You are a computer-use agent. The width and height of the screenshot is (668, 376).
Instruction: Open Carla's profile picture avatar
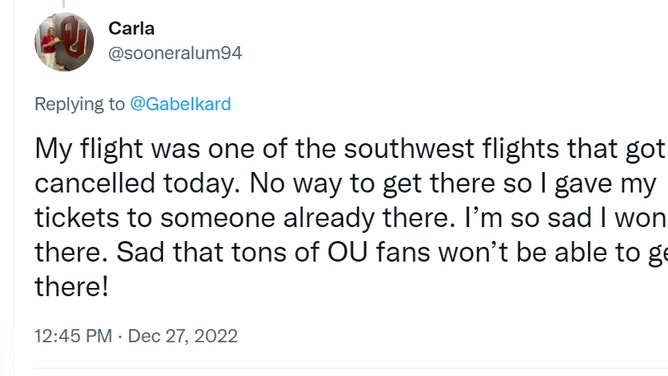point(64,42)
